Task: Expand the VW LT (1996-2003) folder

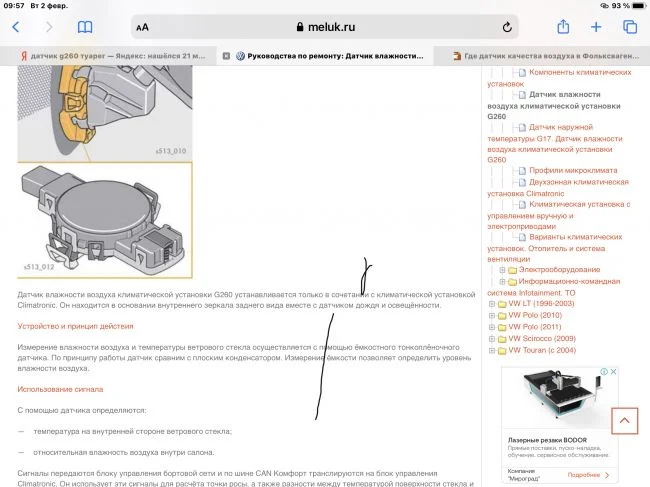Action: (490, 304)
